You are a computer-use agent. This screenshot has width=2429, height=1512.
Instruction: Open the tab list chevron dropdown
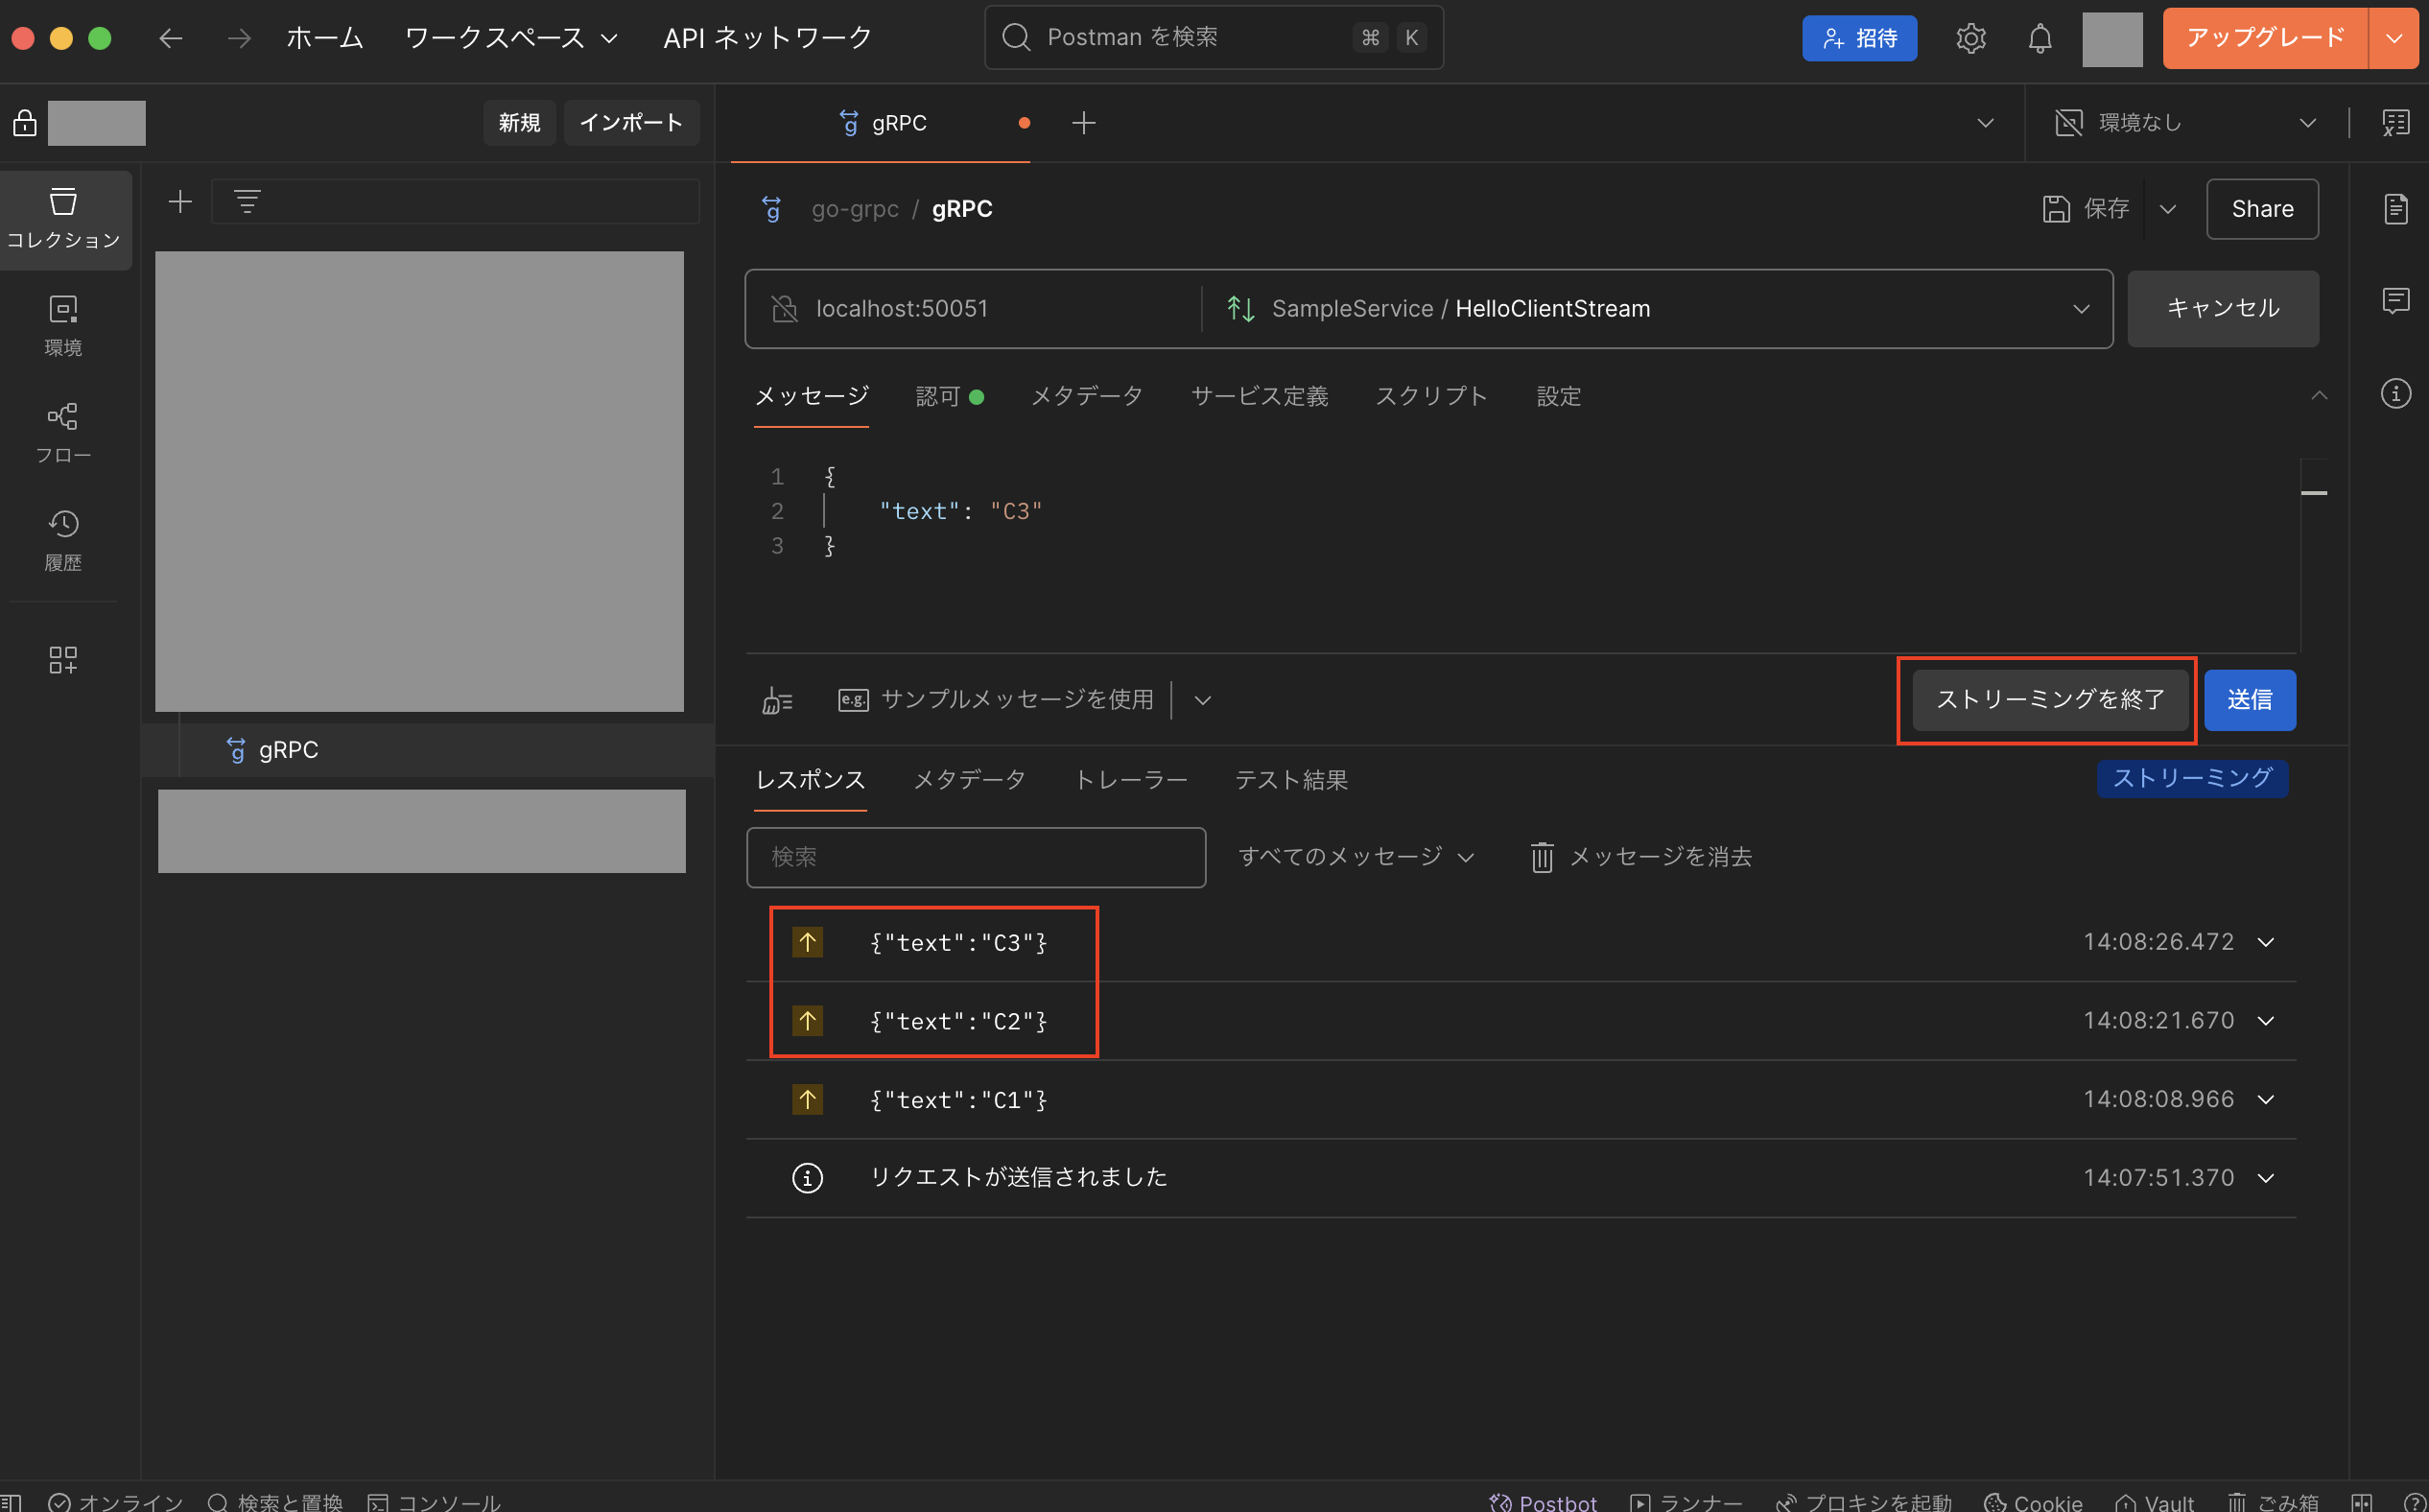(x=1986, y=123)
